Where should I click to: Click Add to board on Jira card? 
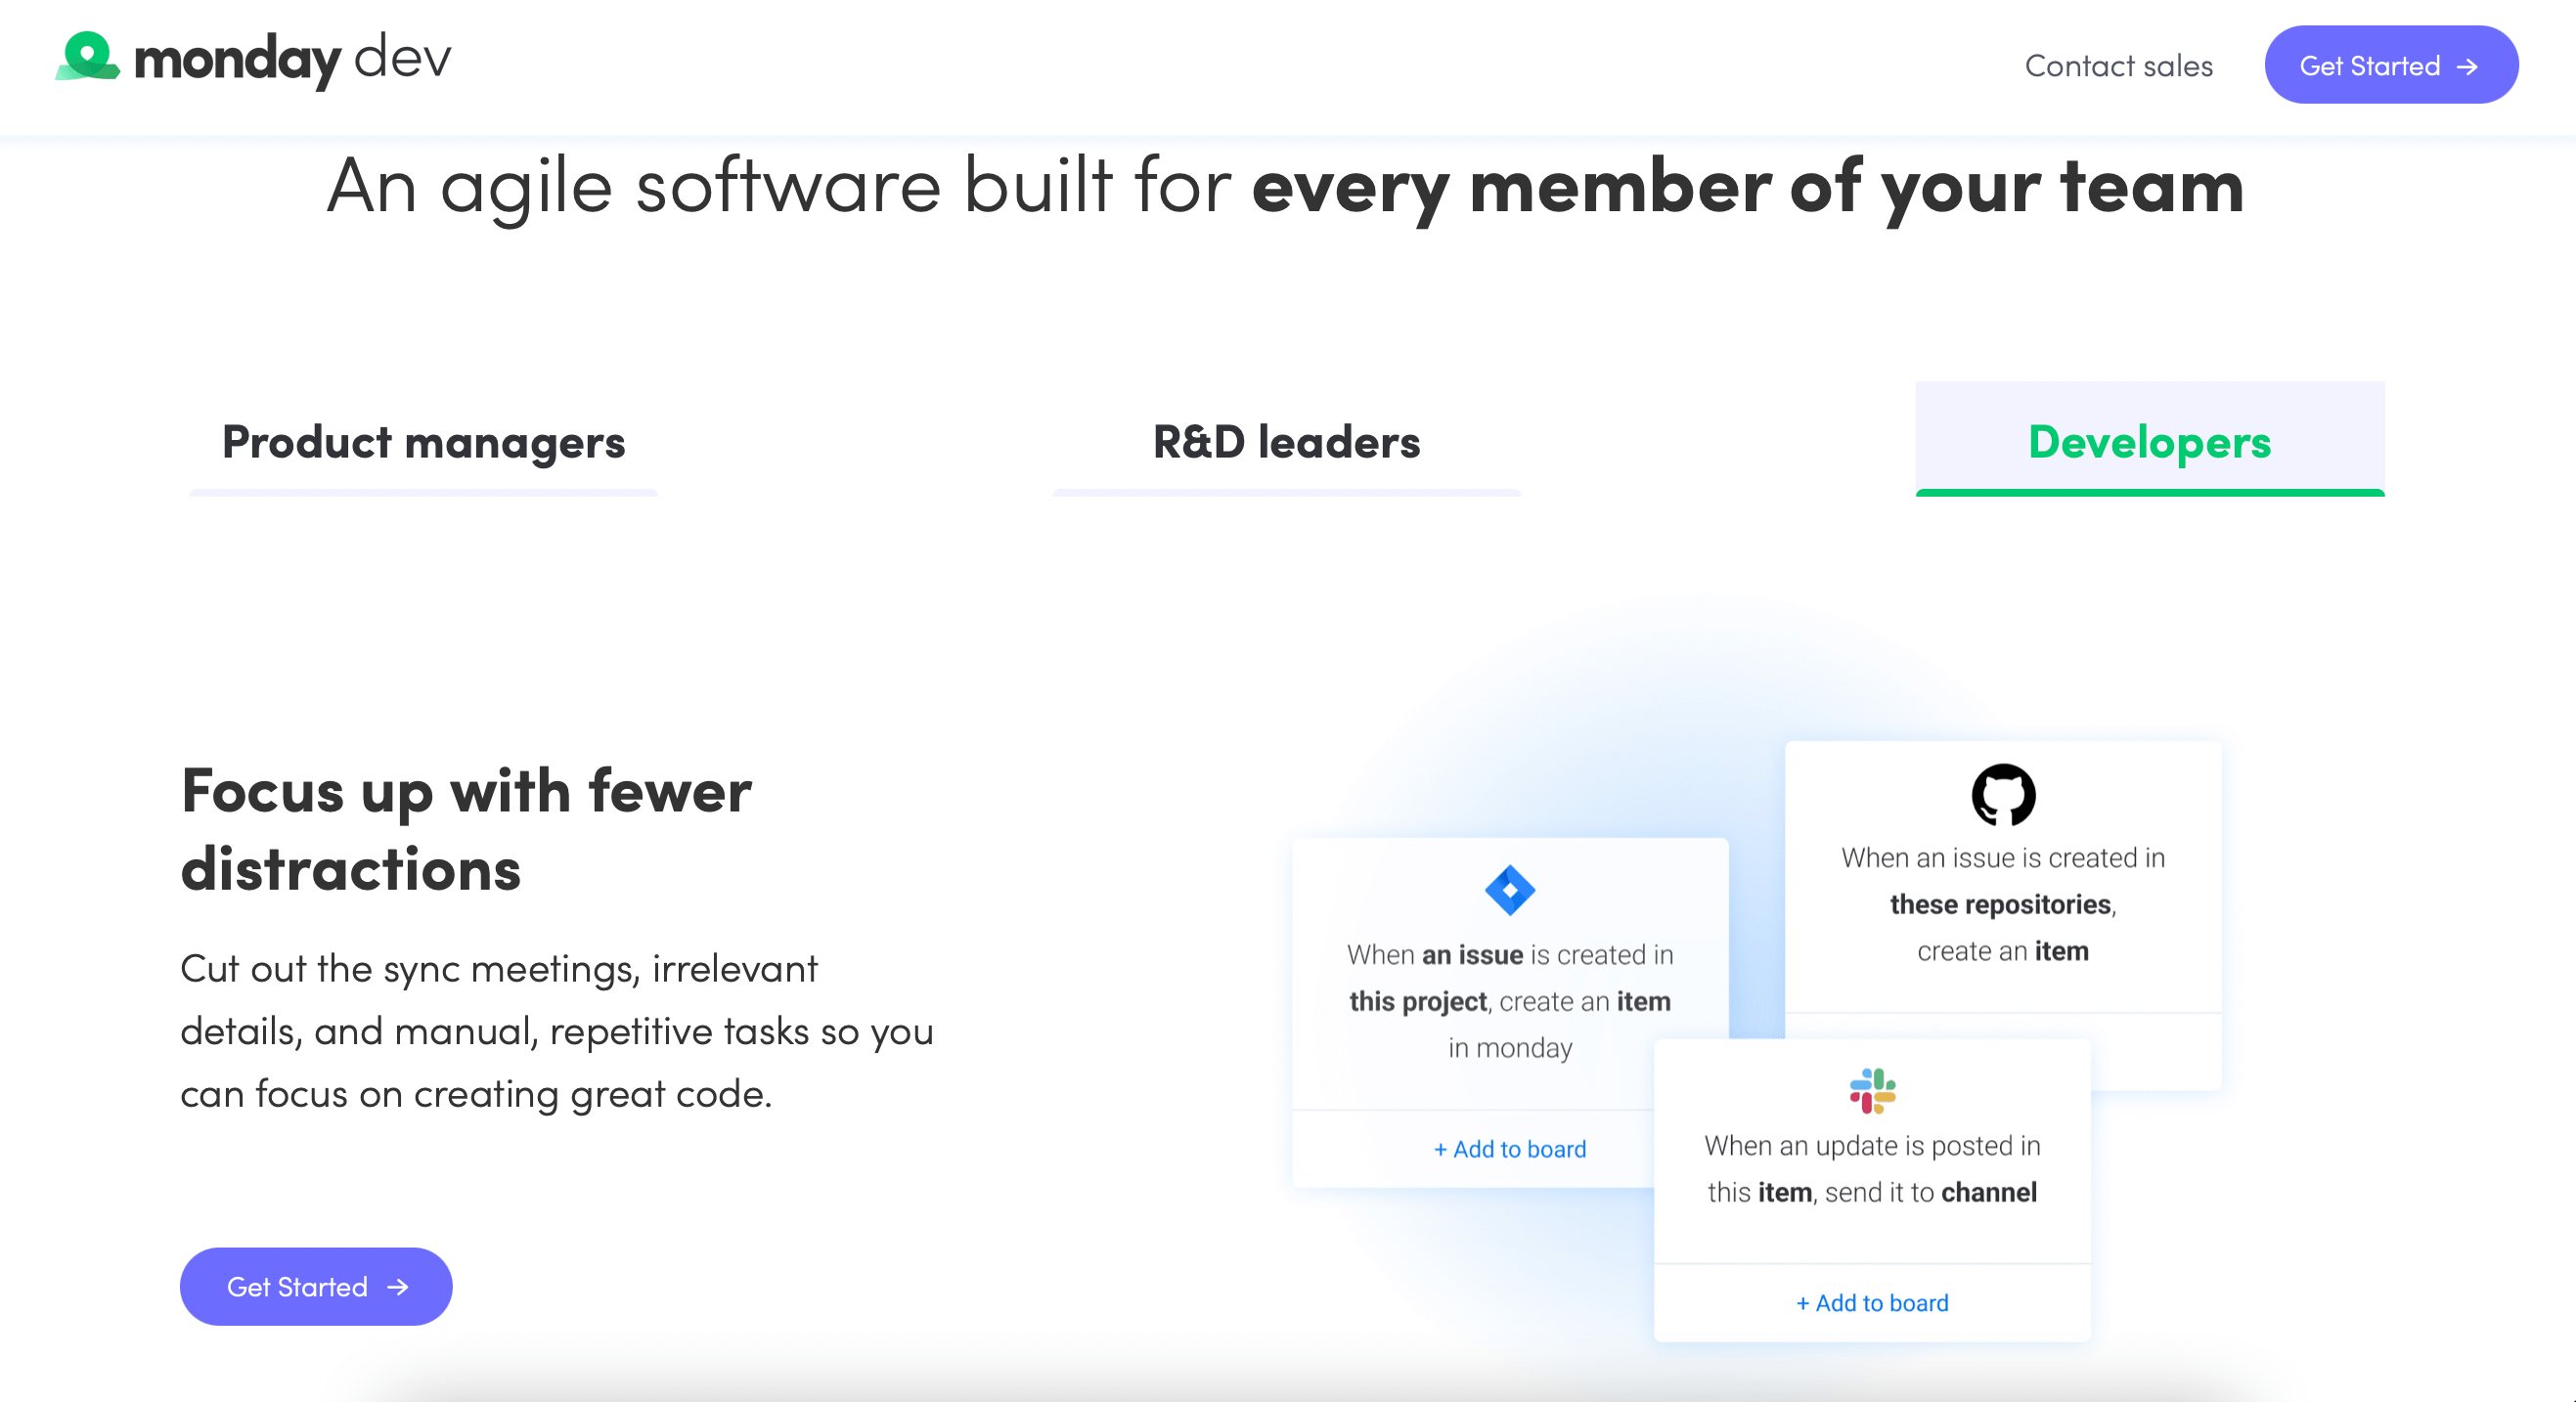(x=1511, y=1148)
